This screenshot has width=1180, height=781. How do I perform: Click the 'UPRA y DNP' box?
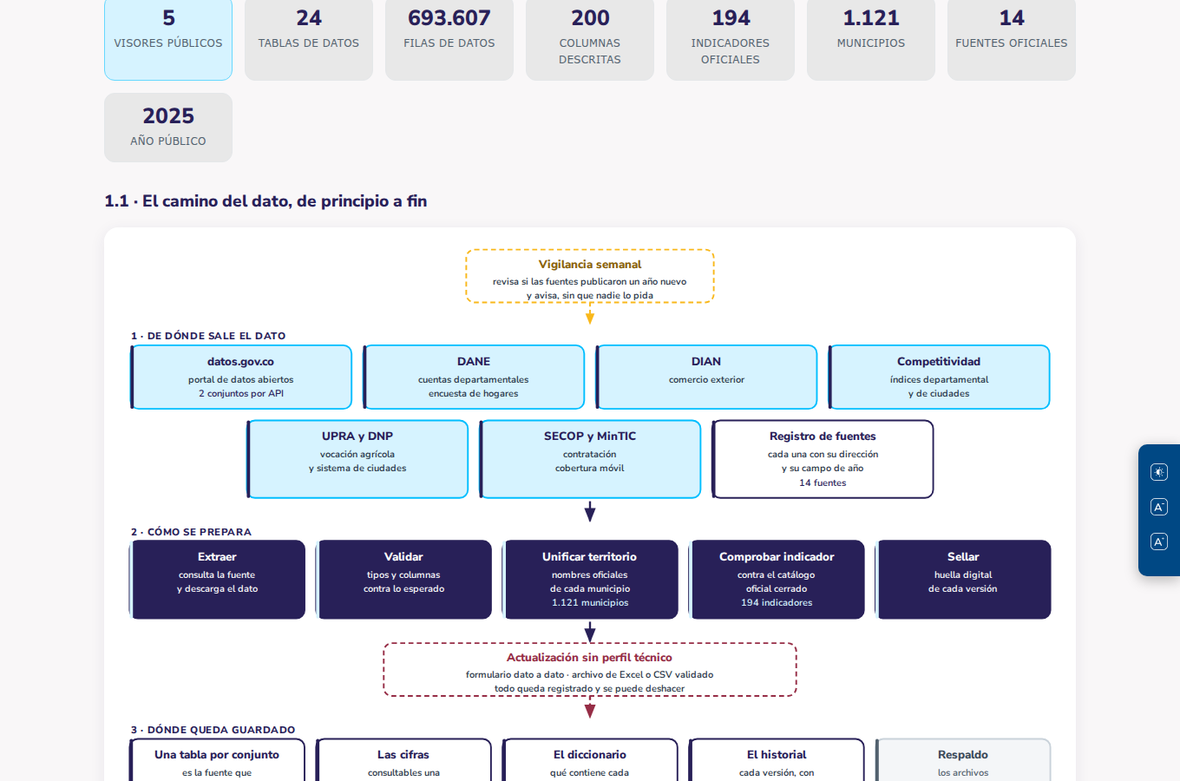click(x=357, y=459)
